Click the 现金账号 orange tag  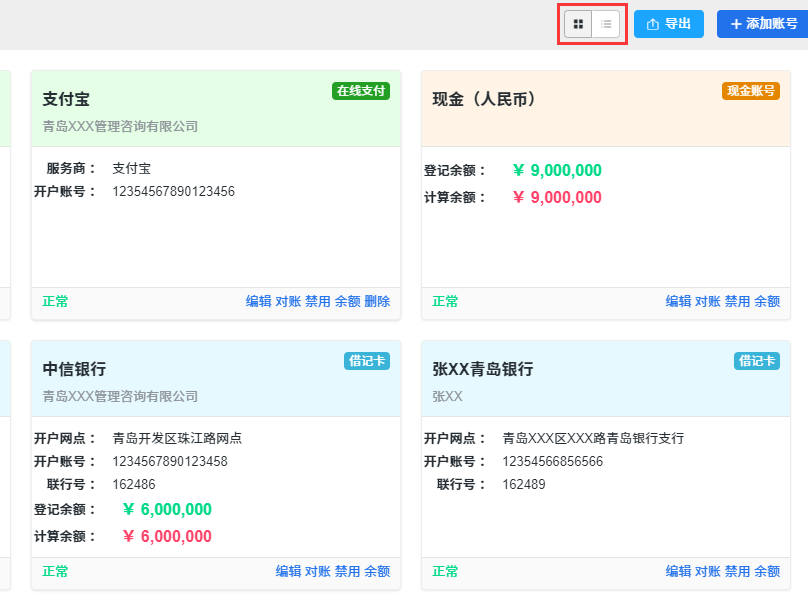click(x=751, y=91)
